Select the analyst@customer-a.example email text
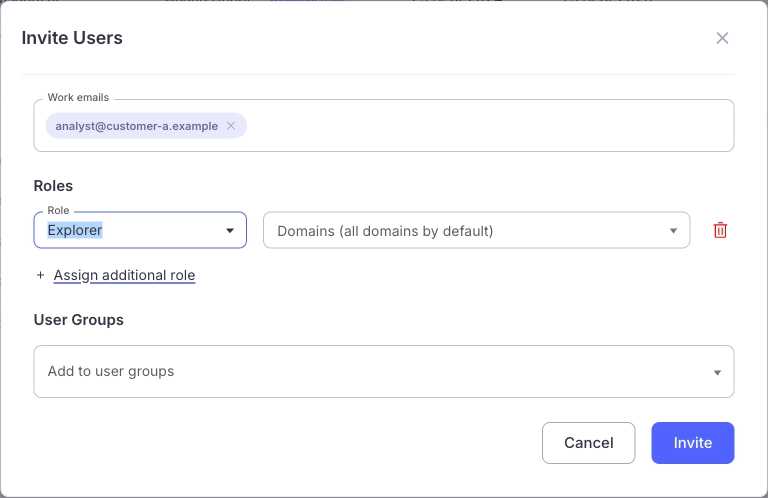Screen dimensions: 768x498 click(x=137, y=126)
